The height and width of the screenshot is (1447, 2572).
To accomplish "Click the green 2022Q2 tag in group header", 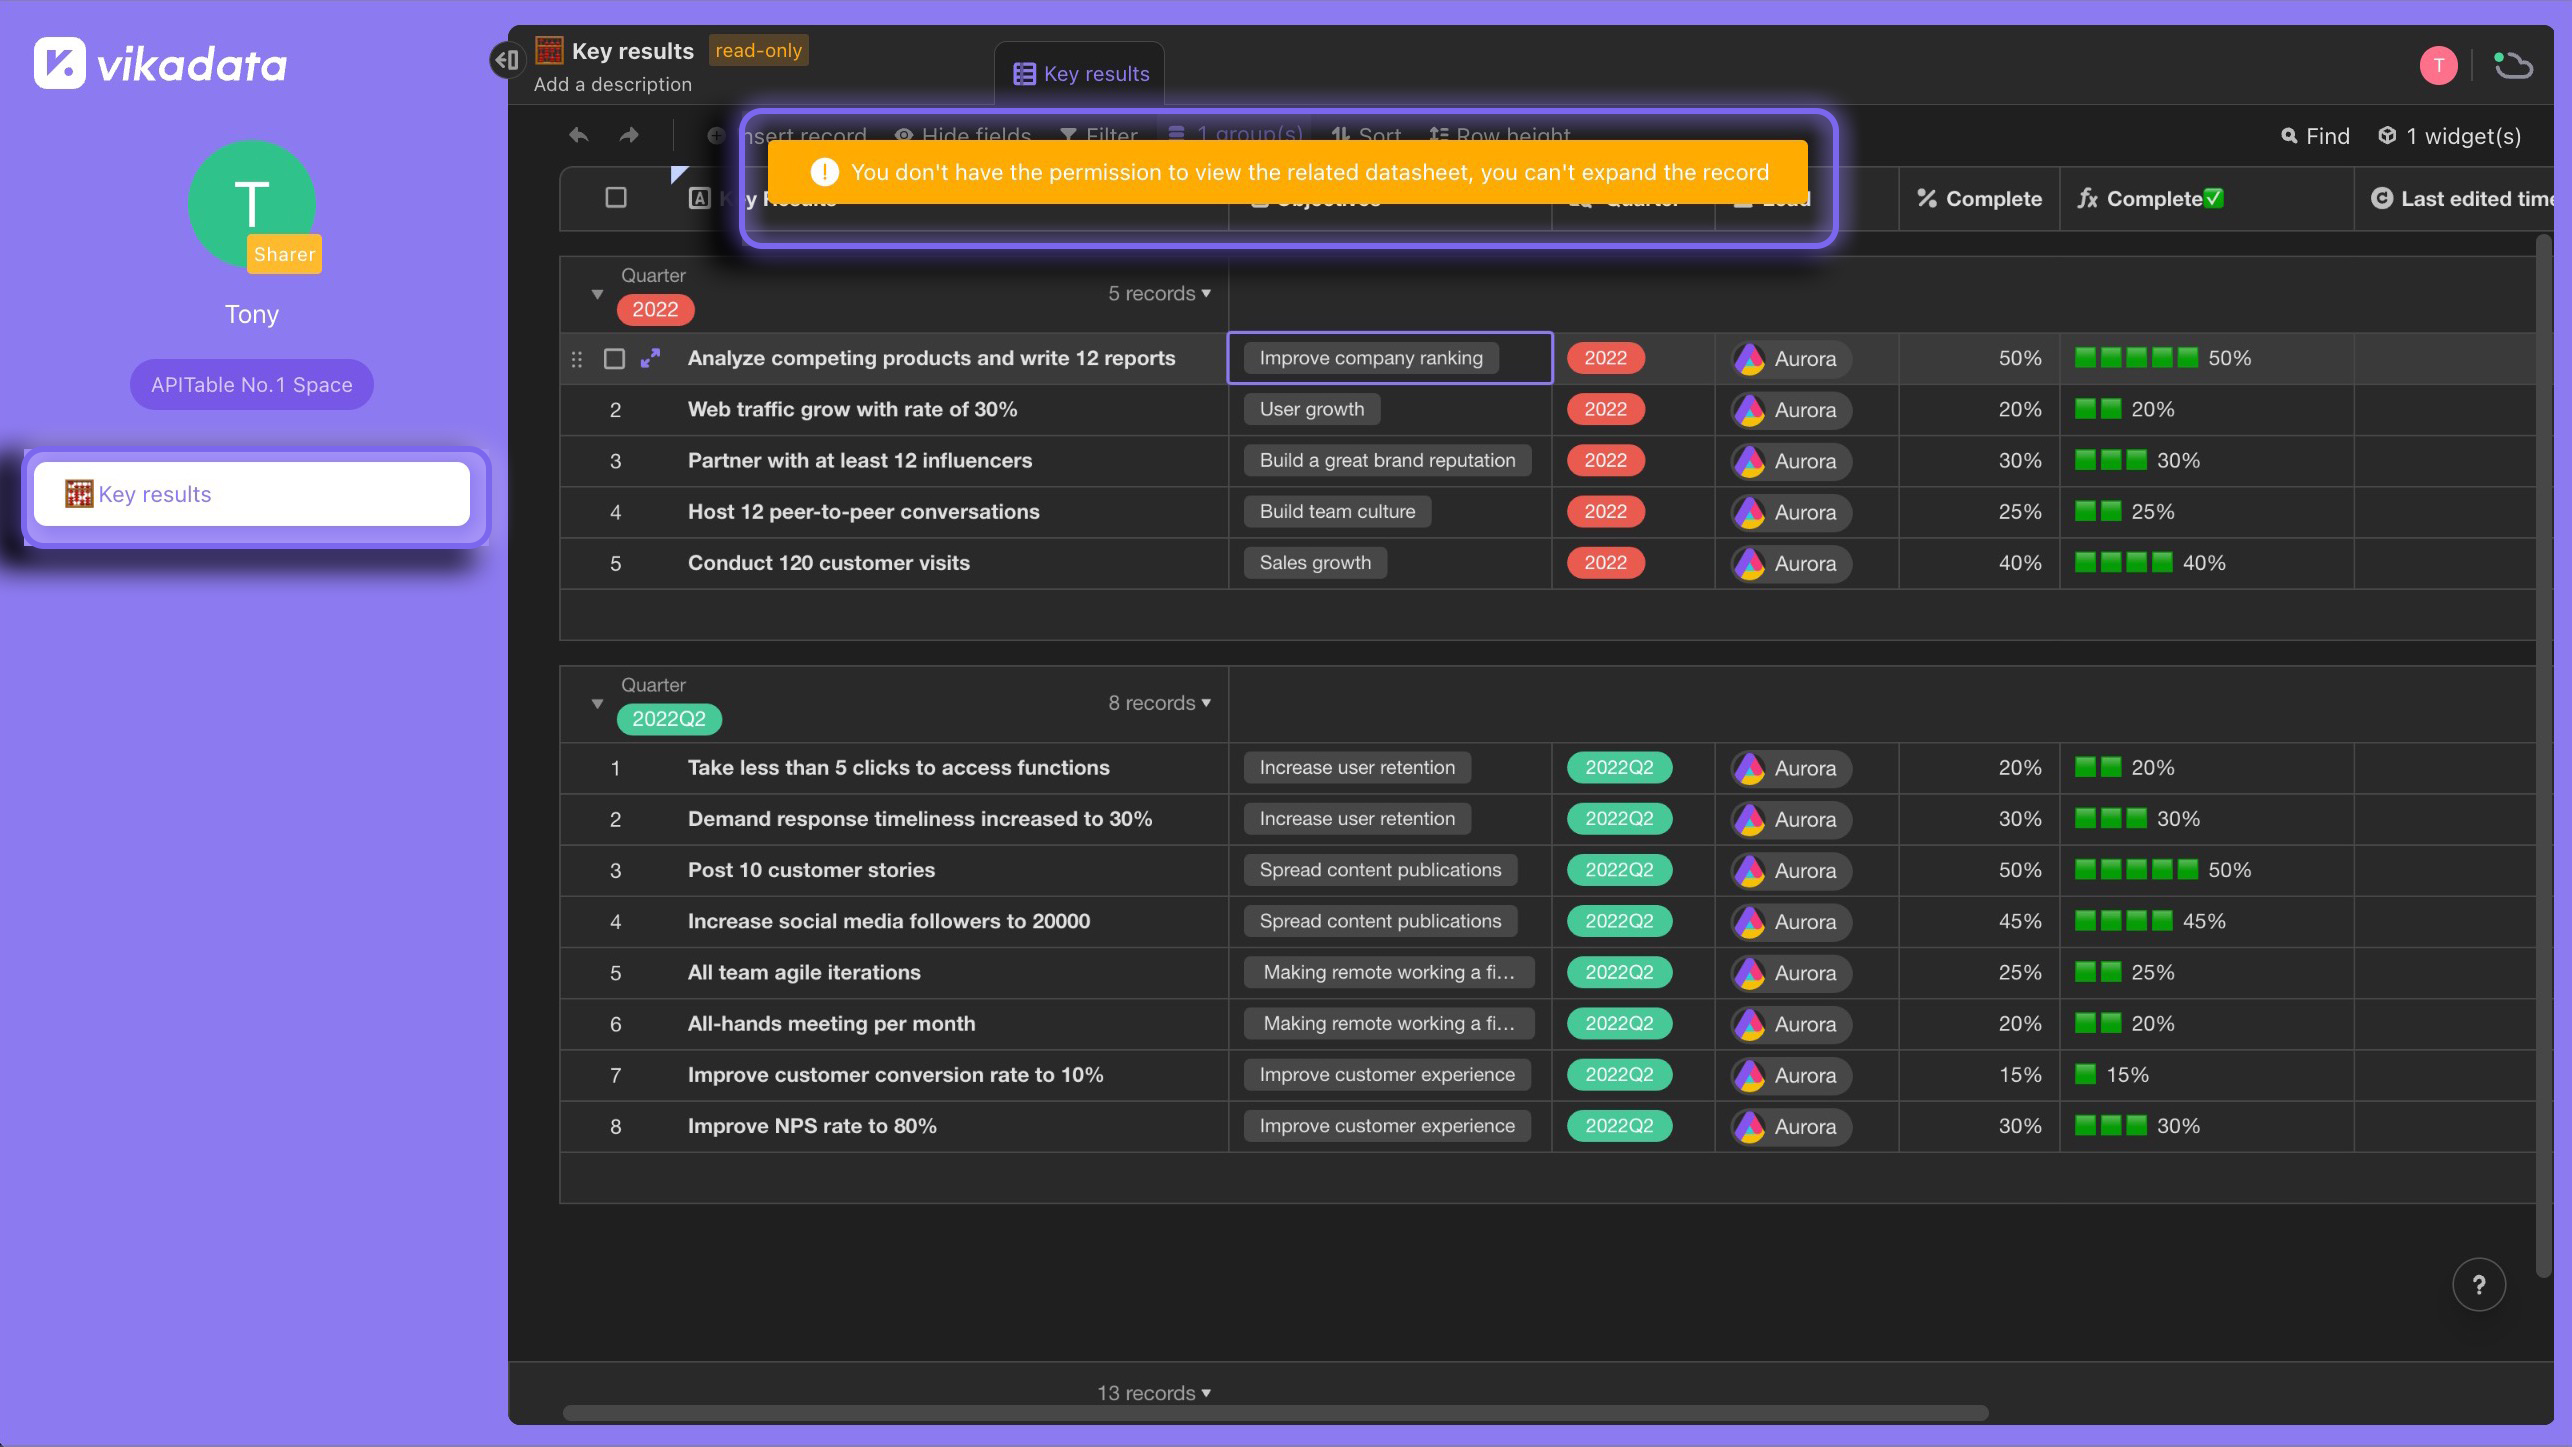I will click(x=669, y=719).
